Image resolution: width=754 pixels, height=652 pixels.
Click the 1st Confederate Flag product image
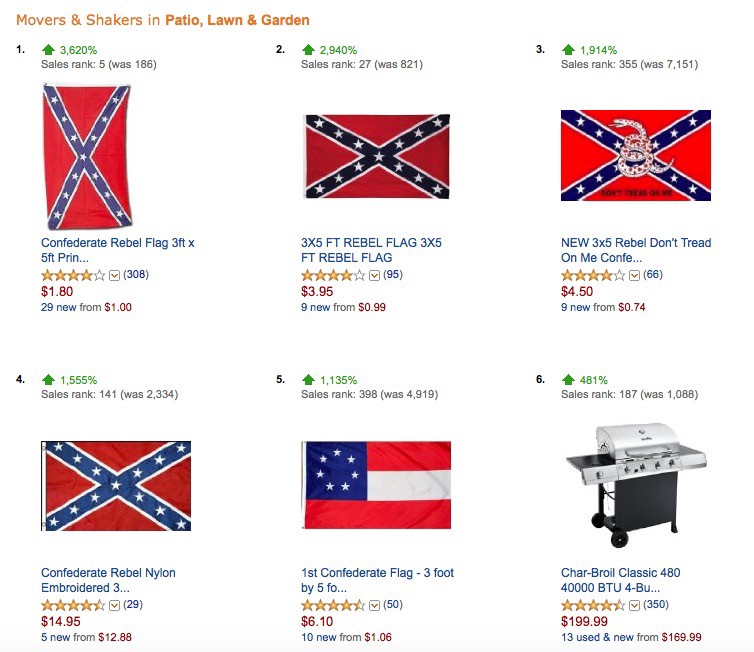[x=376, y=485]
